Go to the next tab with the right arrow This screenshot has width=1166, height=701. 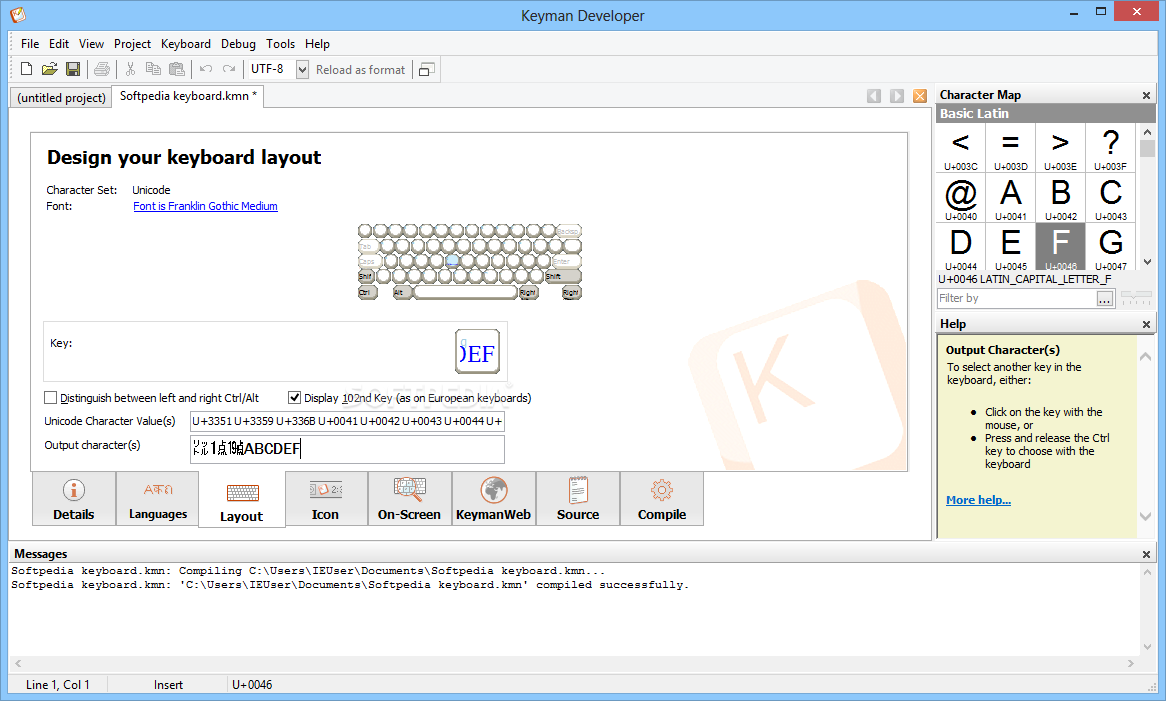click(897, 96)
